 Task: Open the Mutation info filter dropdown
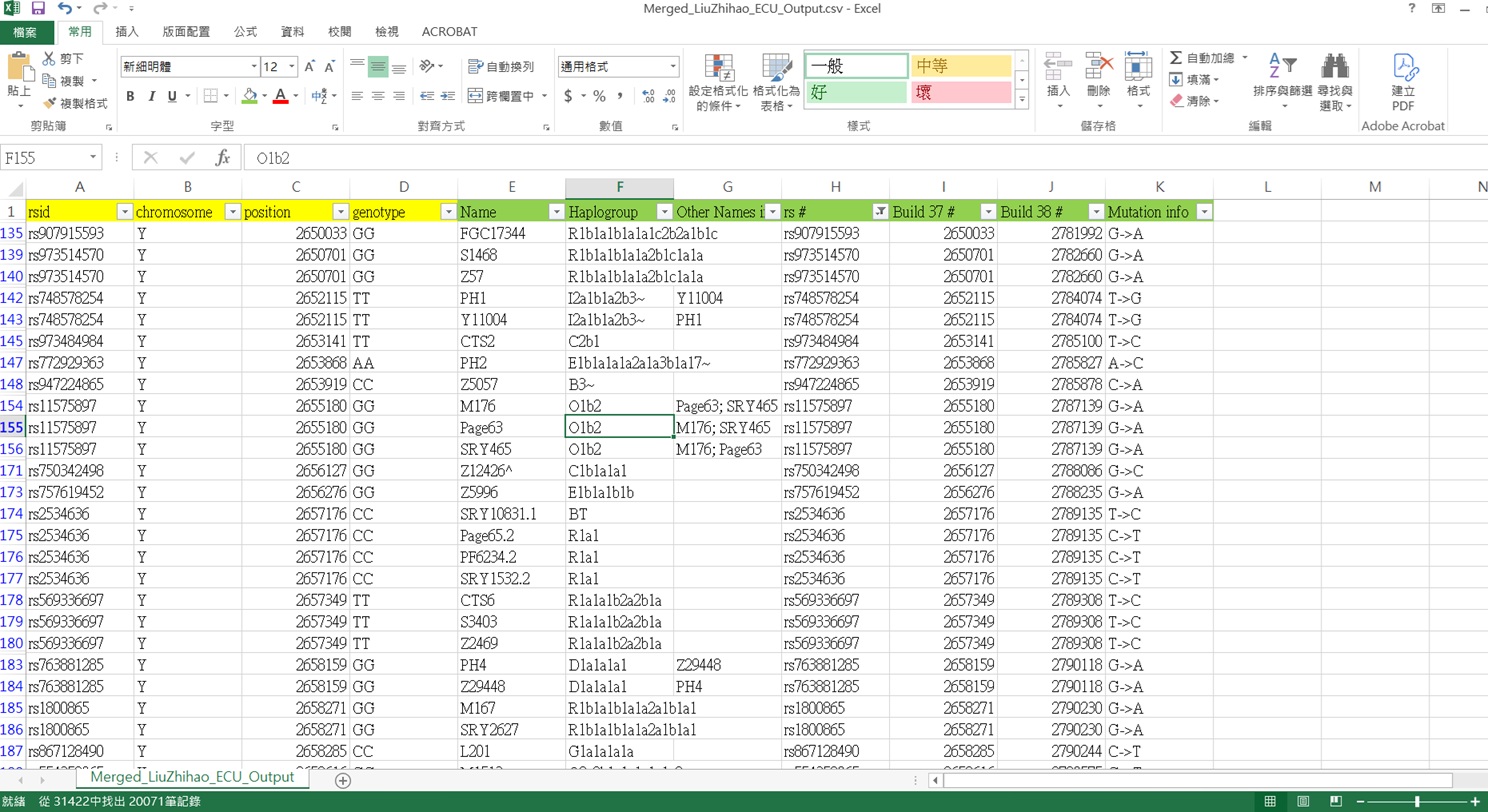[1204, 212]
